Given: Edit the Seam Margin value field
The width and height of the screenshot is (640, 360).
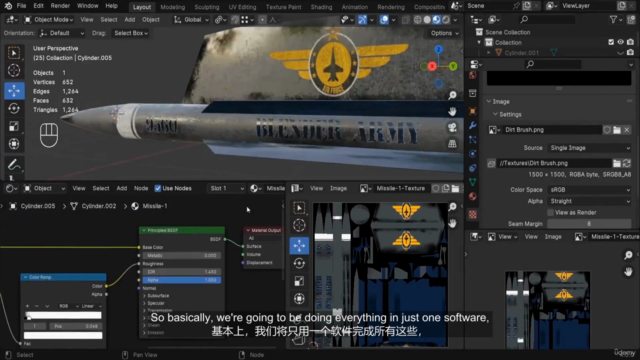Looking at the screenshot, I should point(589,224).
